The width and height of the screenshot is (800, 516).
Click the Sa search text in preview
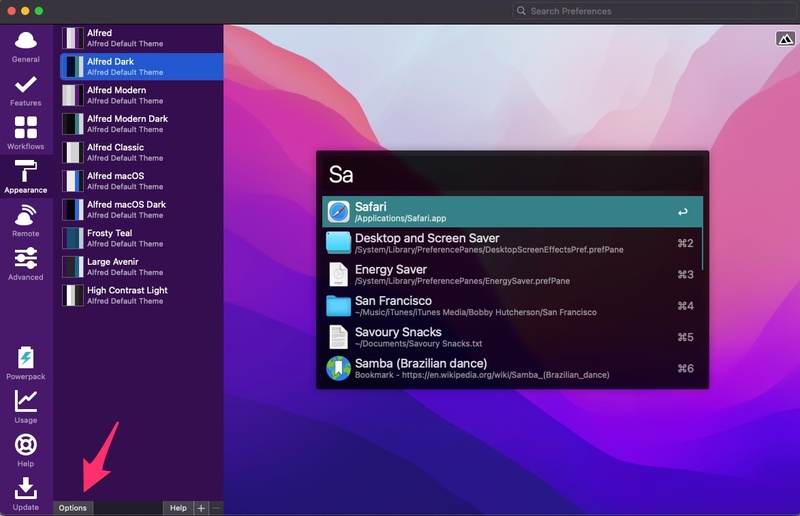tap(341, 175)
